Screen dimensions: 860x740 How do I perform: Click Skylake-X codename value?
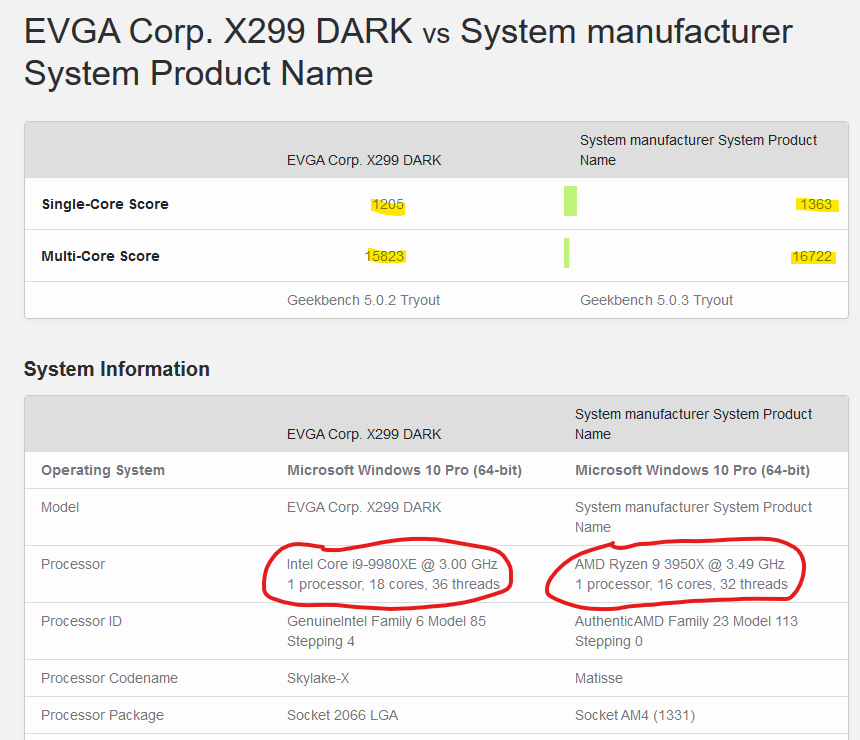318,678
